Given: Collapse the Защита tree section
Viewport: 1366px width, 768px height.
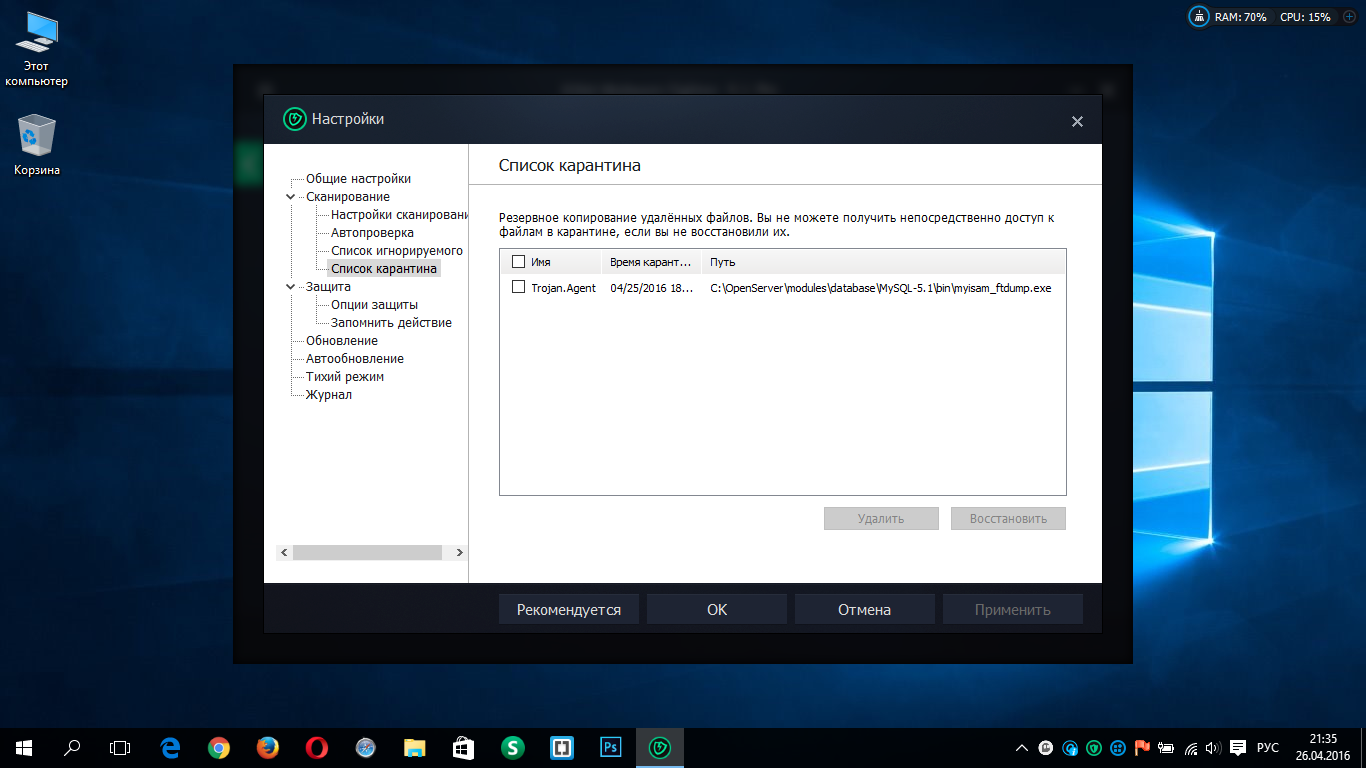Looking at the screenshot, I should (290, 287).
